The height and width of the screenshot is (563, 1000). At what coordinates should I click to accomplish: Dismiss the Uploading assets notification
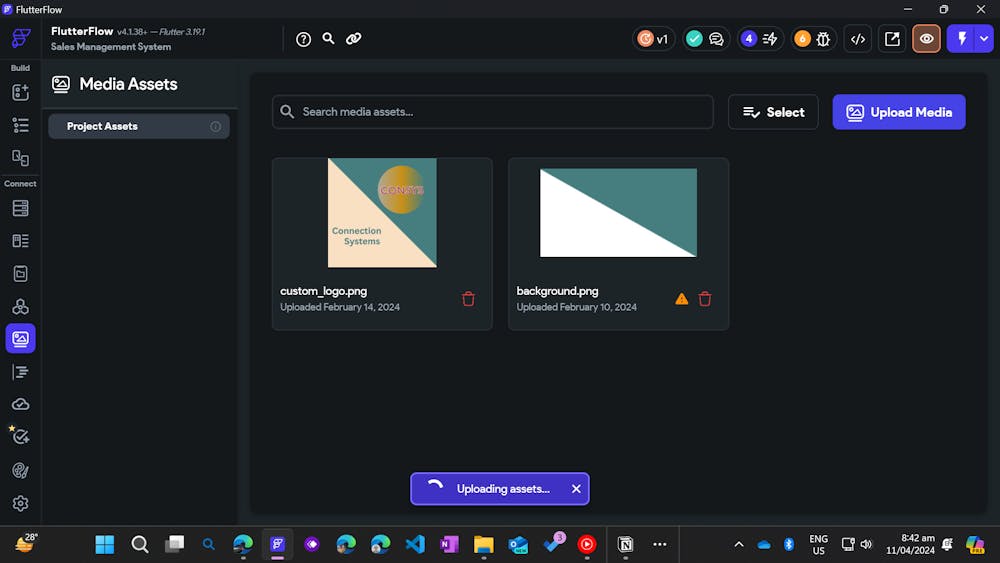point(576,488)
